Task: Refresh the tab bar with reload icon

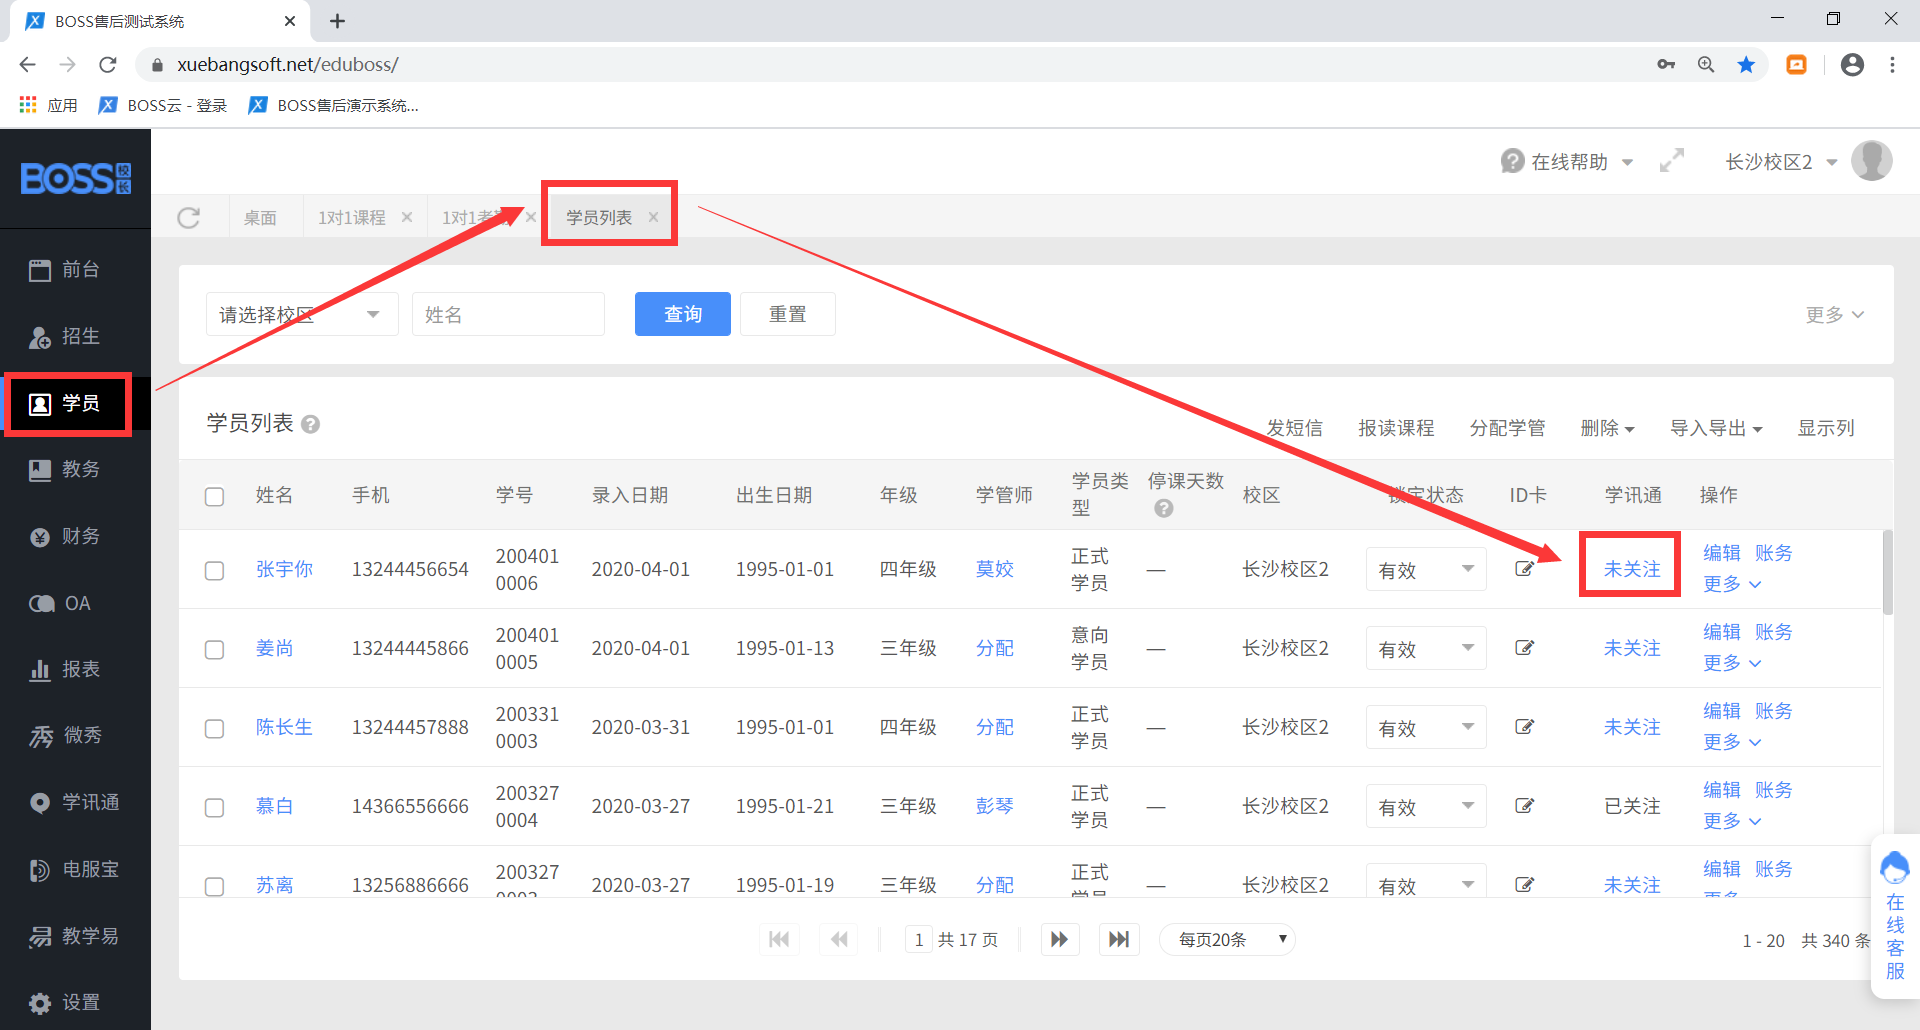Action: 189,218
